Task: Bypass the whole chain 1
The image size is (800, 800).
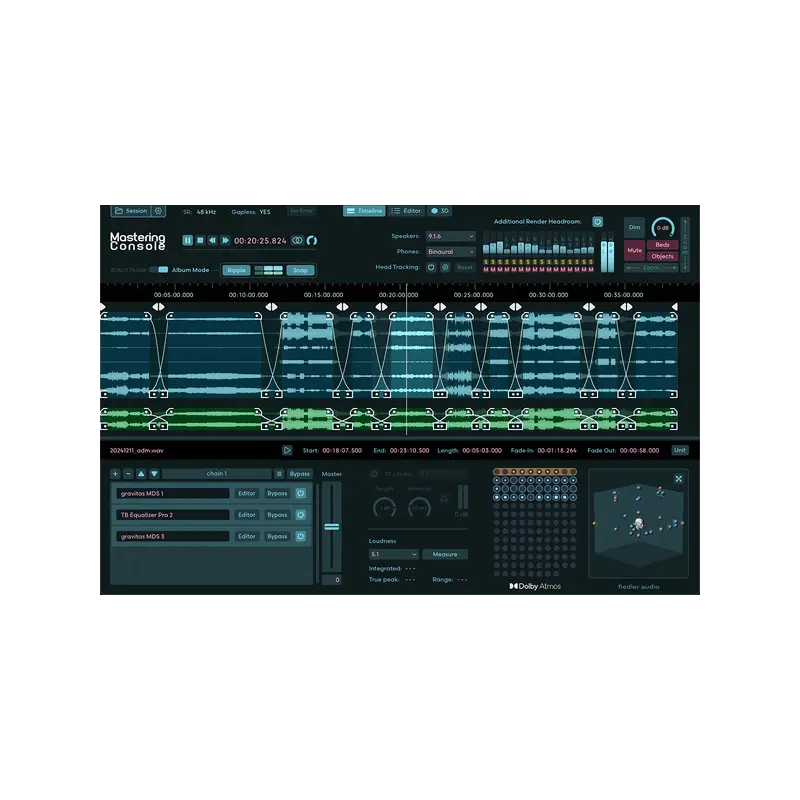Action: [x=299, y=473]
